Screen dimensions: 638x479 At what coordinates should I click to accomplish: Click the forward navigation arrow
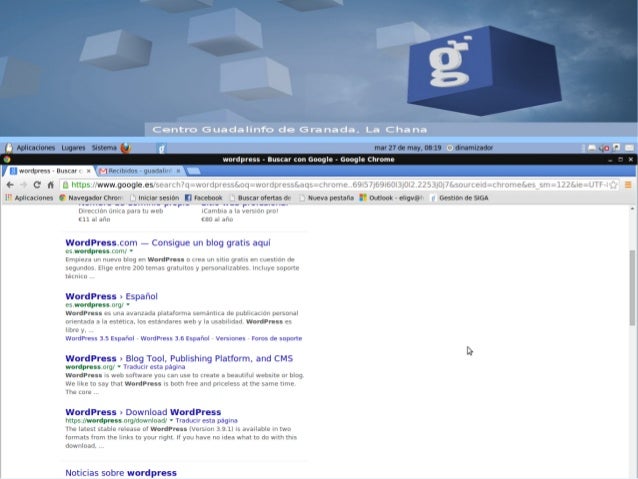24,185
